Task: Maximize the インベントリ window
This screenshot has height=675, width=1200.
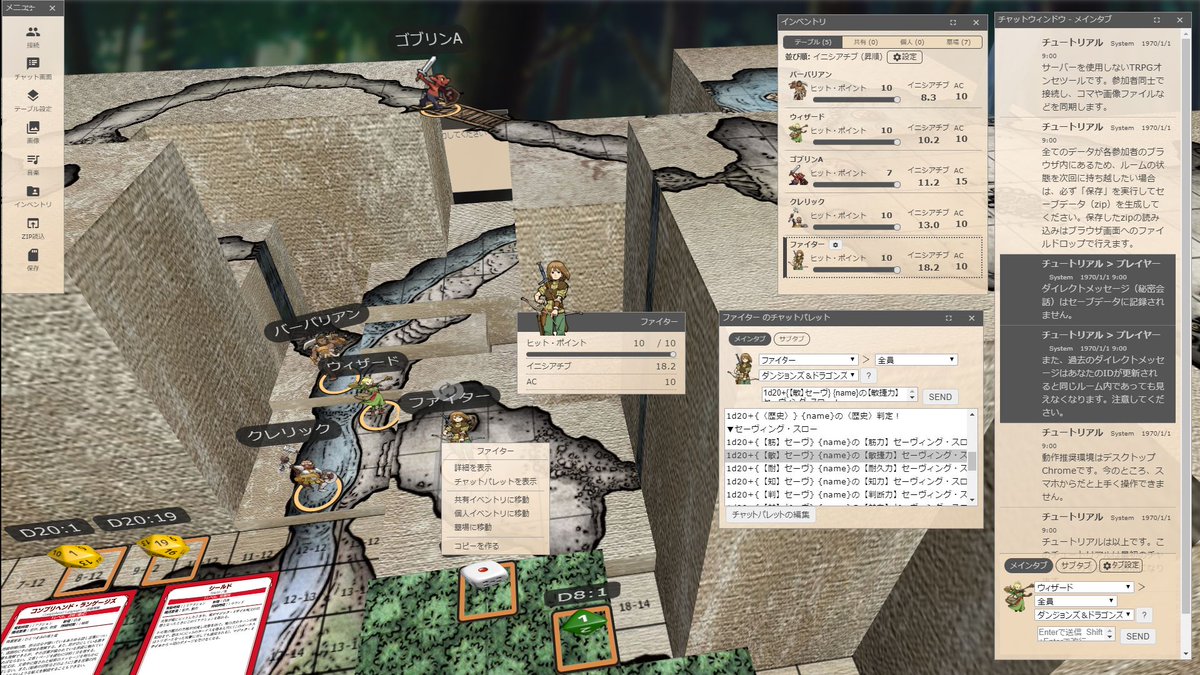Action: [951, 22]
